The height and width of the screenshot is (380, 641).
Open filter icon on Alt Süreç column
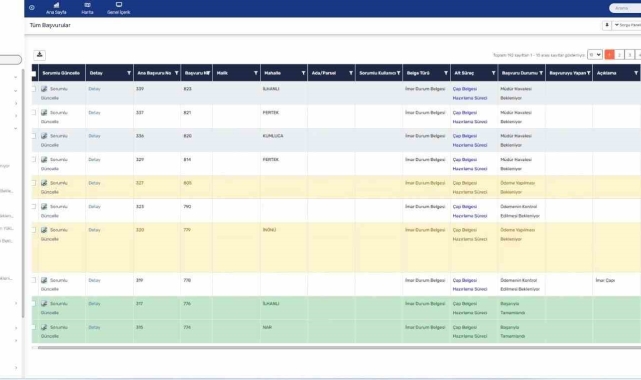(x=493, y=73)
